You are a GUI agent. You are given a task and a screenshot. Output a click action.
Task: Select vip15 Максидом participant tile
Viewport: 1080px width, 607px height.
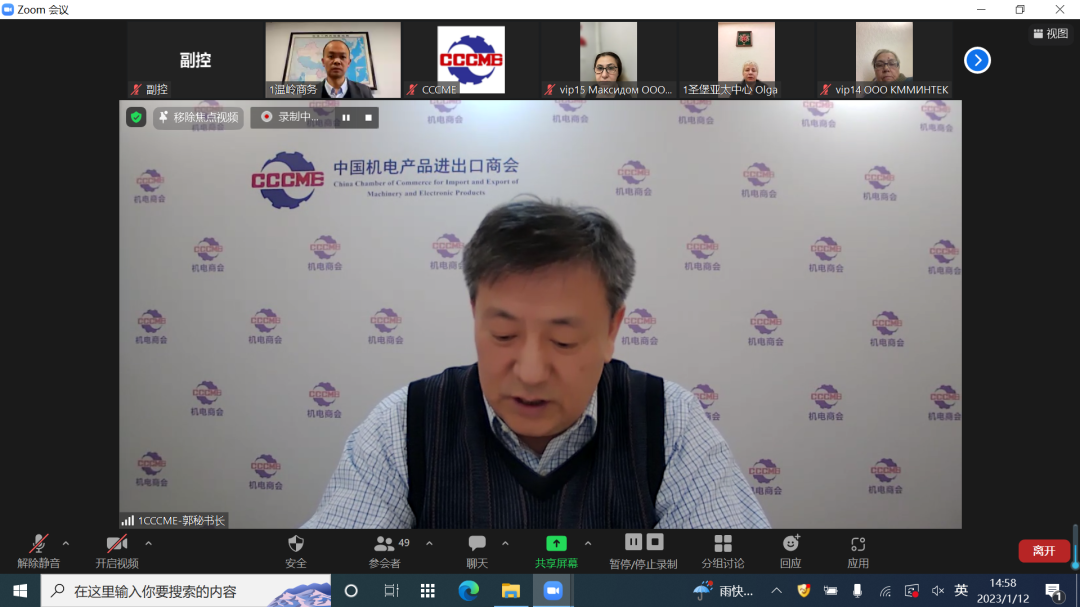[609, 60]
